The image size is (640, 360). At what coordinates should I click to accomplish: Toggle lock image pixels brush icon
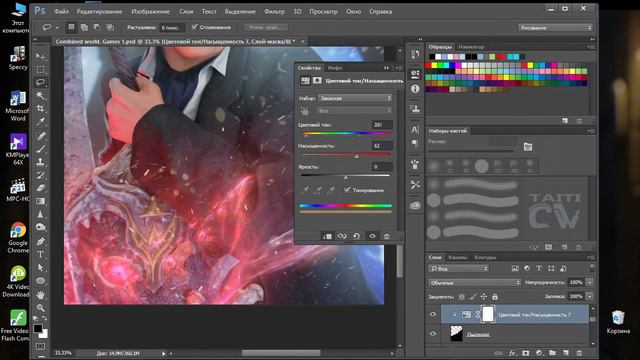[473, 297]
